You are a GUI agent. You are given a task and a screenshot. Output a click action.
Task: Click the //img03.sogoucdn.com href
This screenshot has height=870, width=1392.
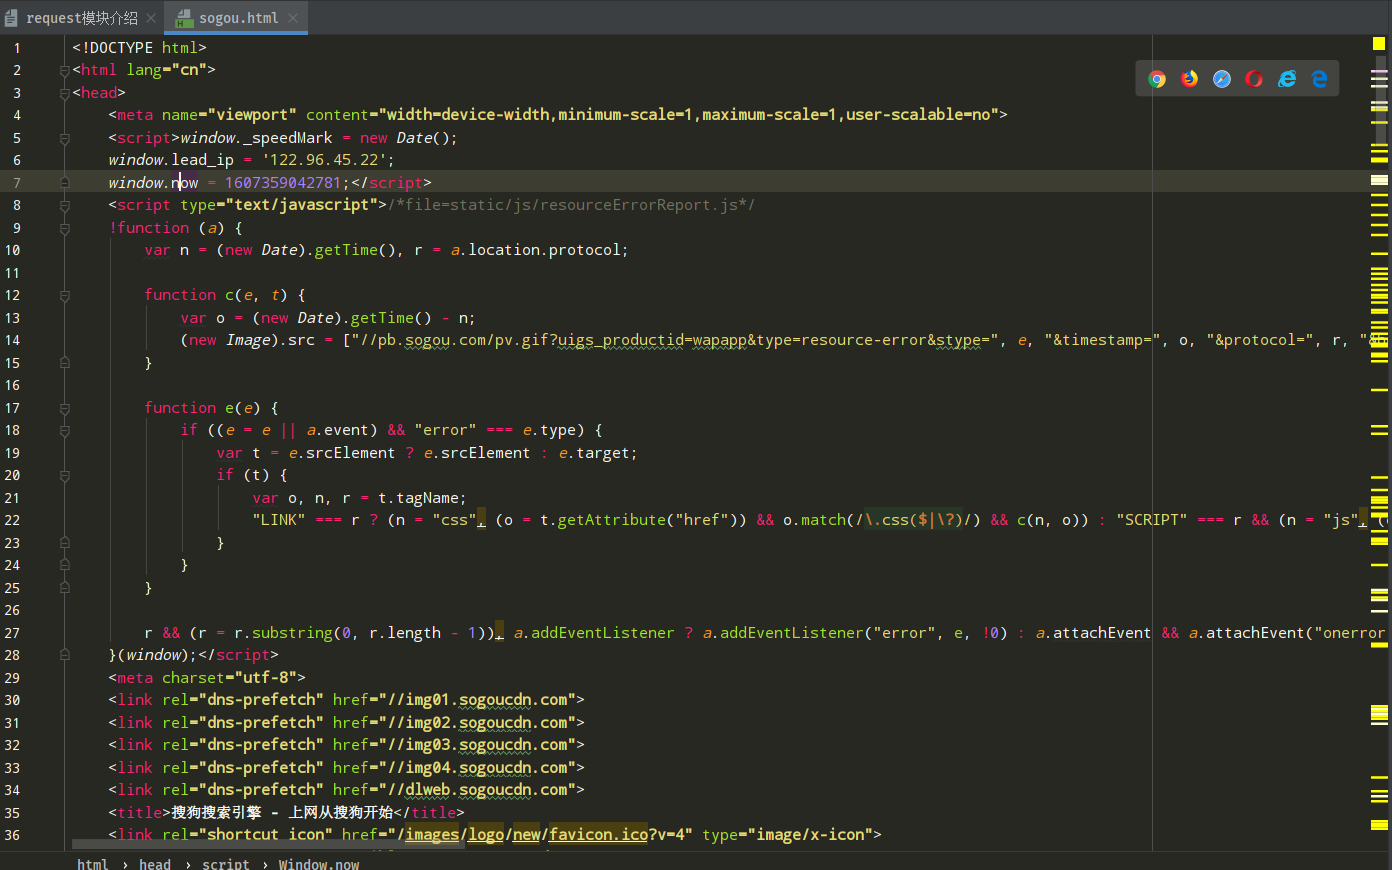coord(454,745)
